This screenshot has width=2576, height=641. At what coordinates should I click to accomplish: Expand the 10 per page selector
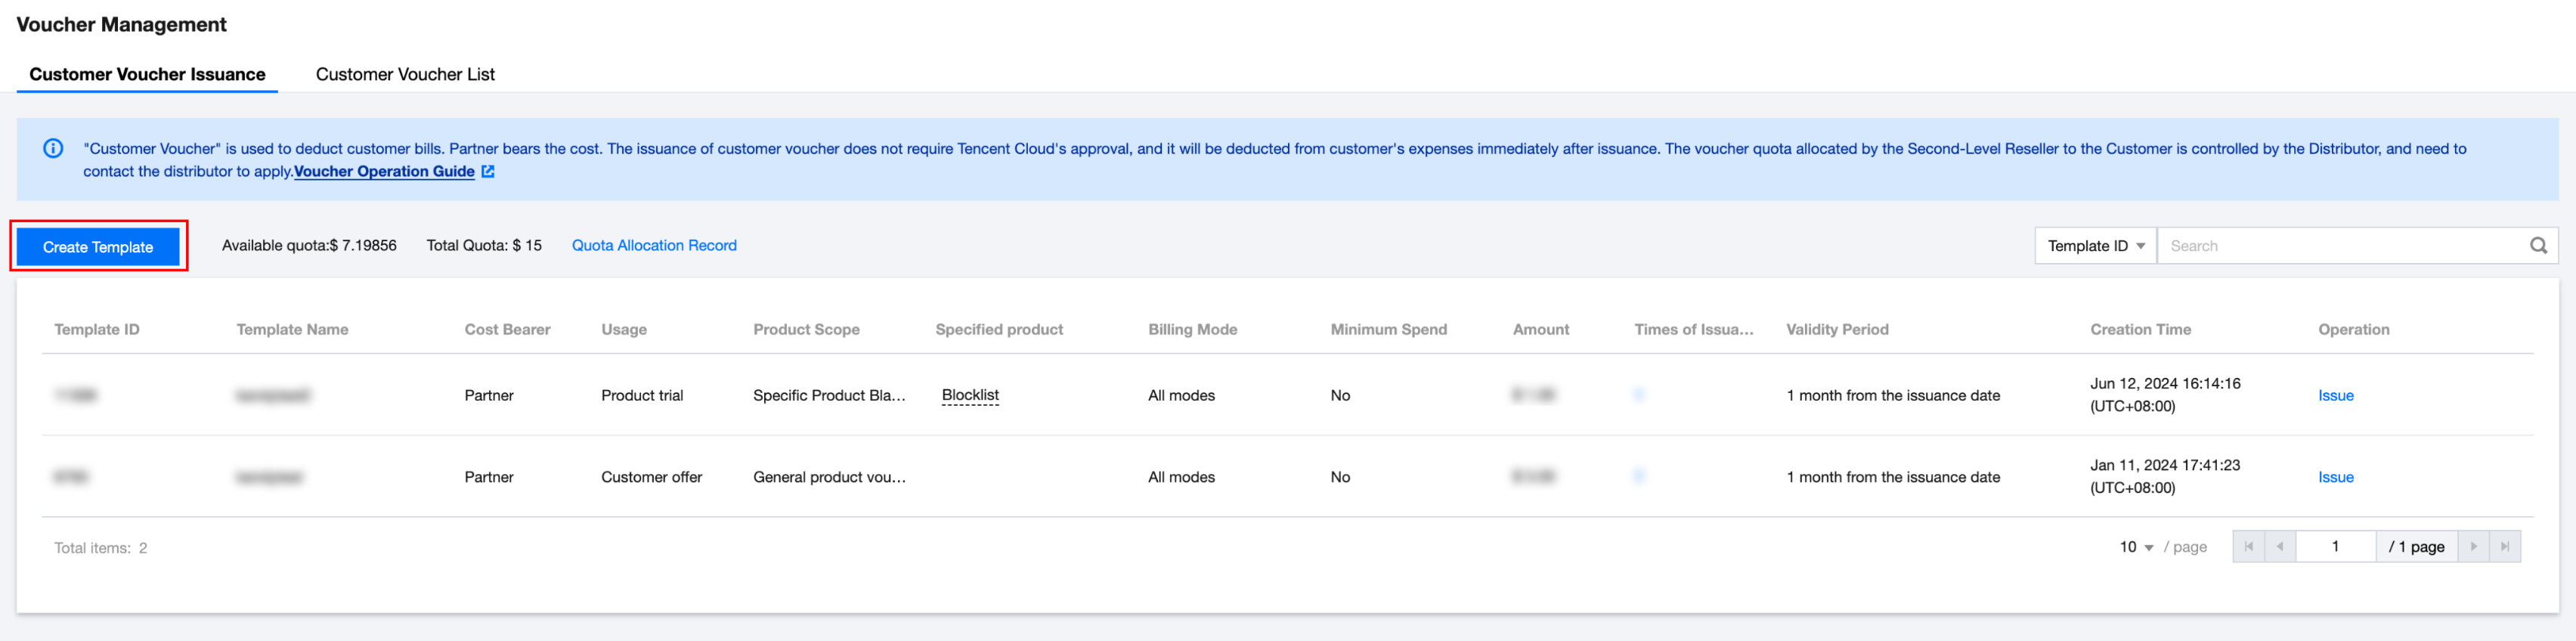[x=2135, y=547]
